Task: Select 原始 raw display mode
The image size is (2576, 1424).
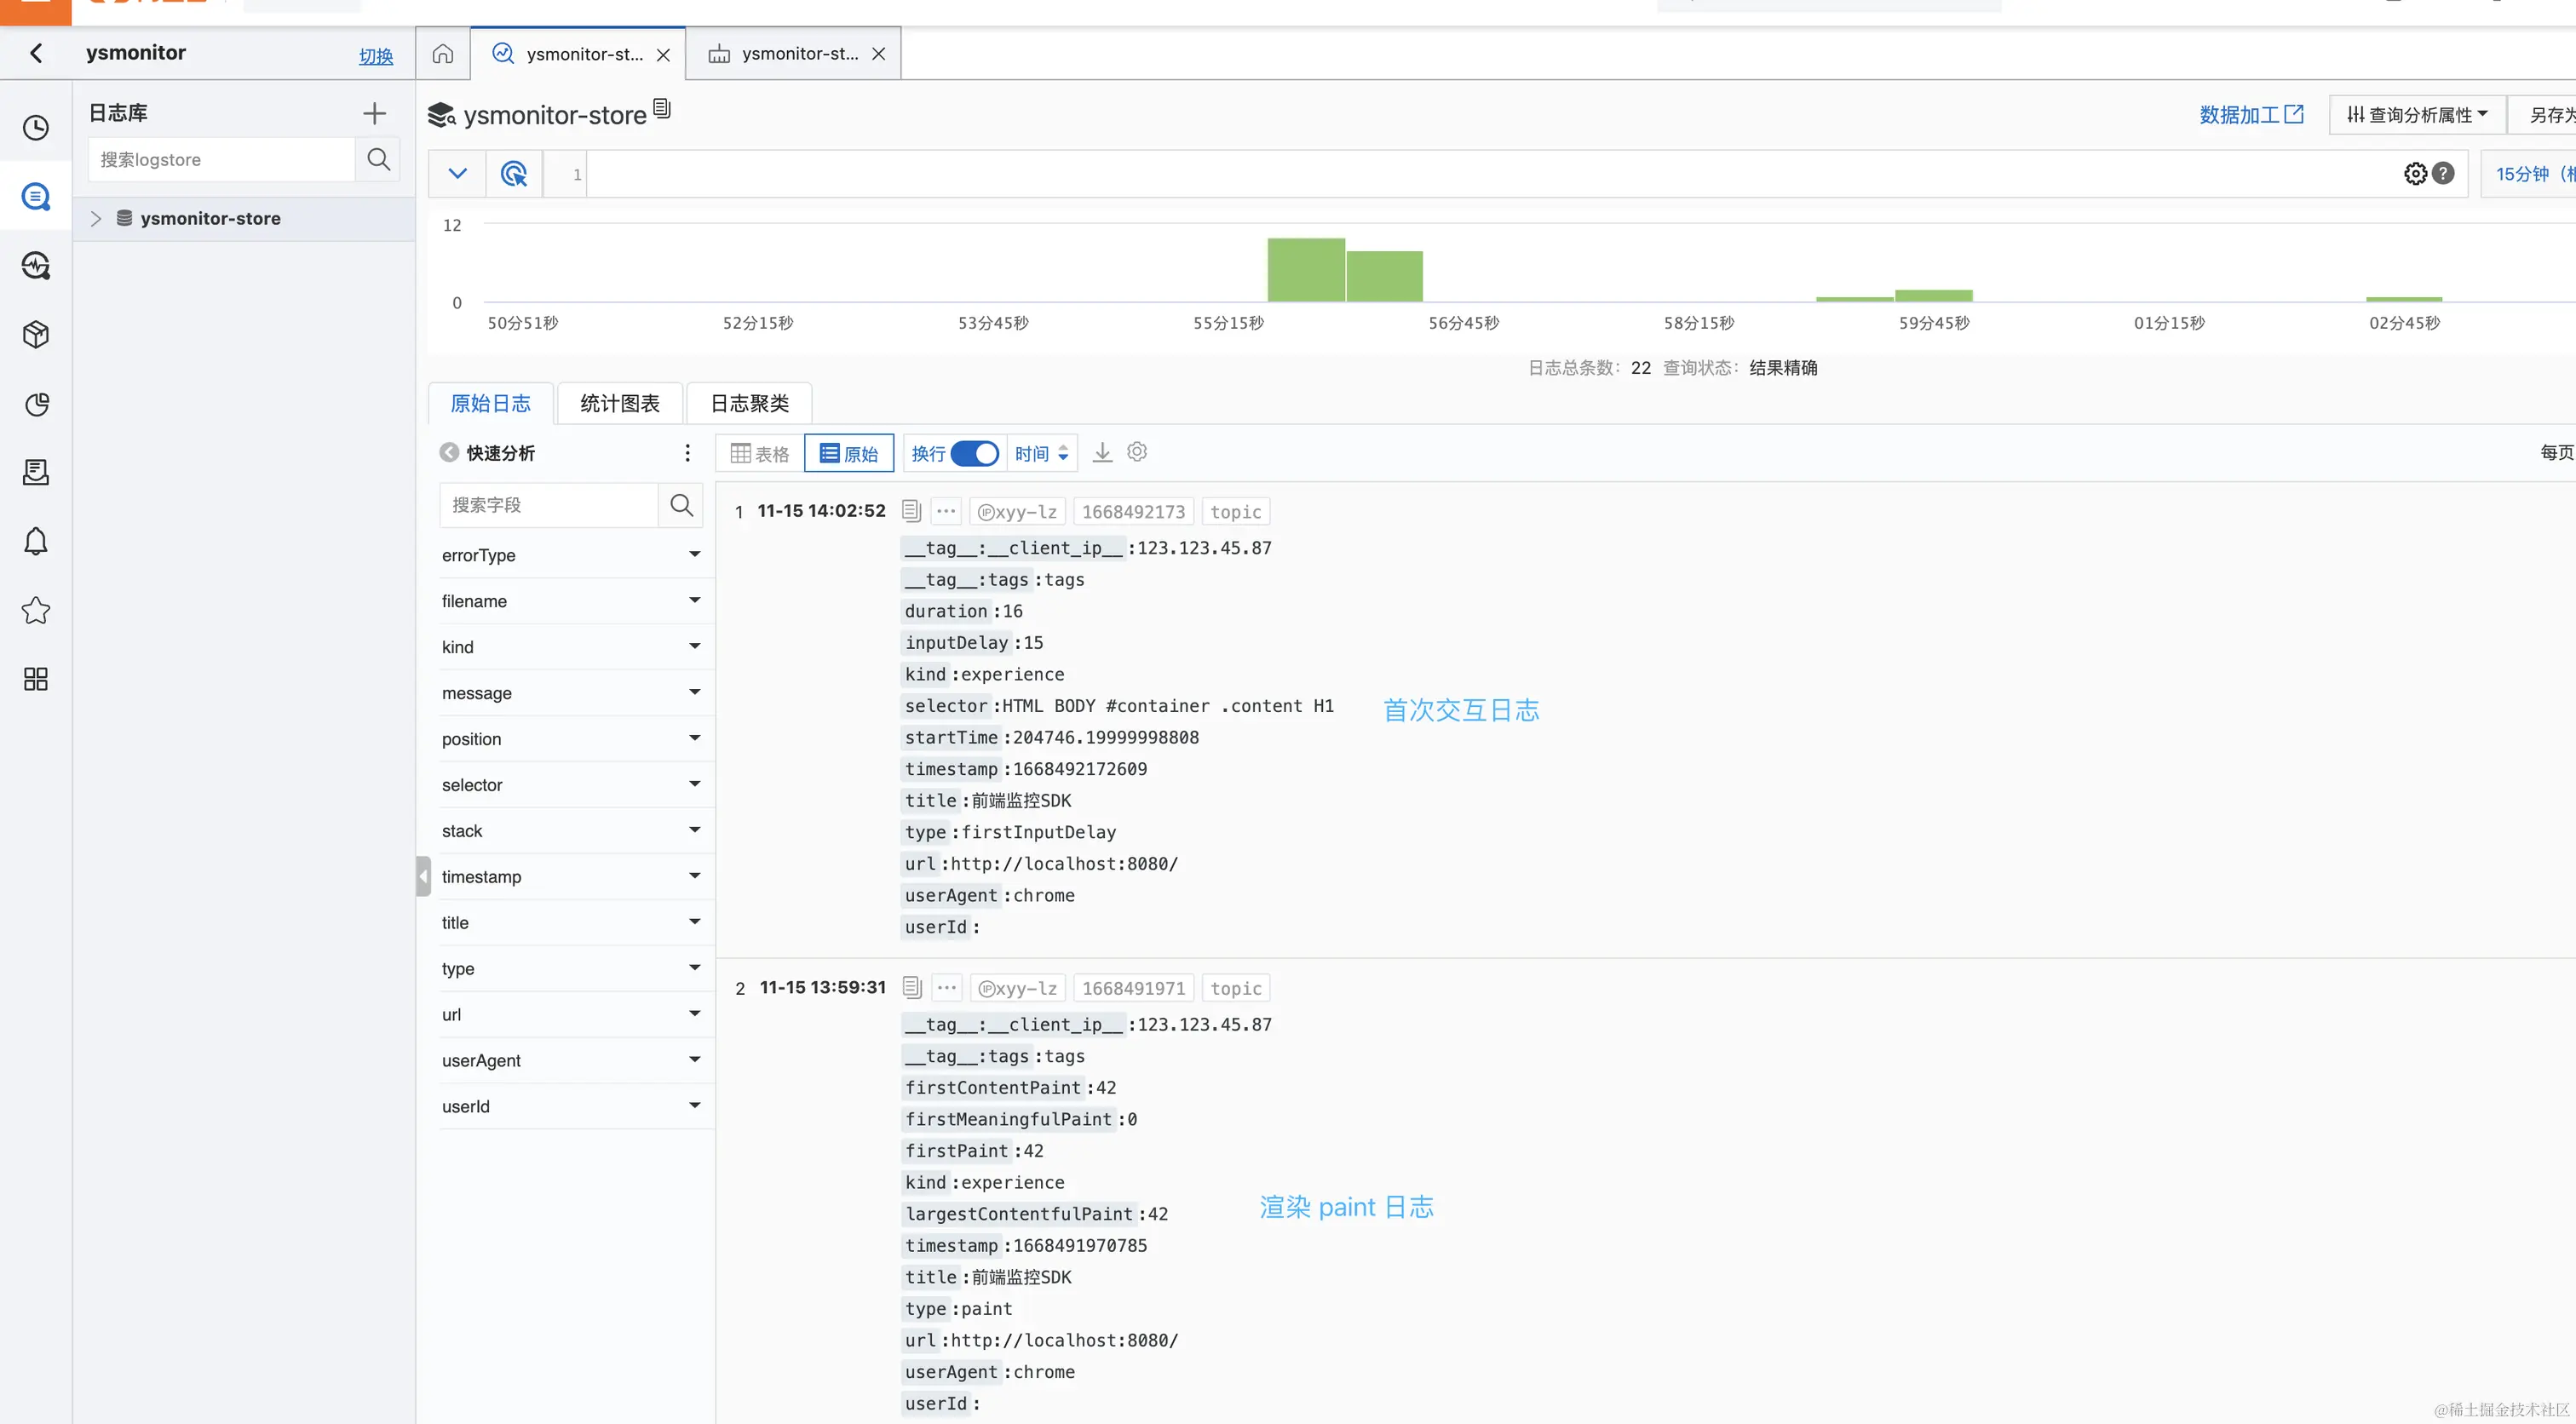Action: [x=849, y=454]
